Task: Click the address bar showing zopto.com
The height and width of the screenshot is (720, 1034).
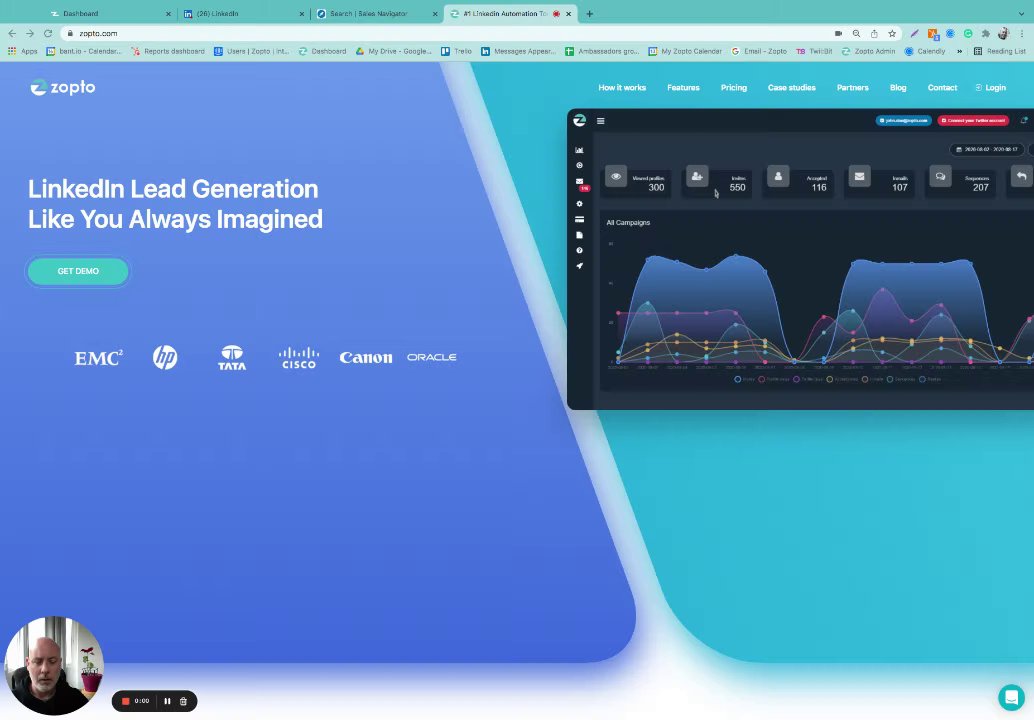Action: [448, 33]
